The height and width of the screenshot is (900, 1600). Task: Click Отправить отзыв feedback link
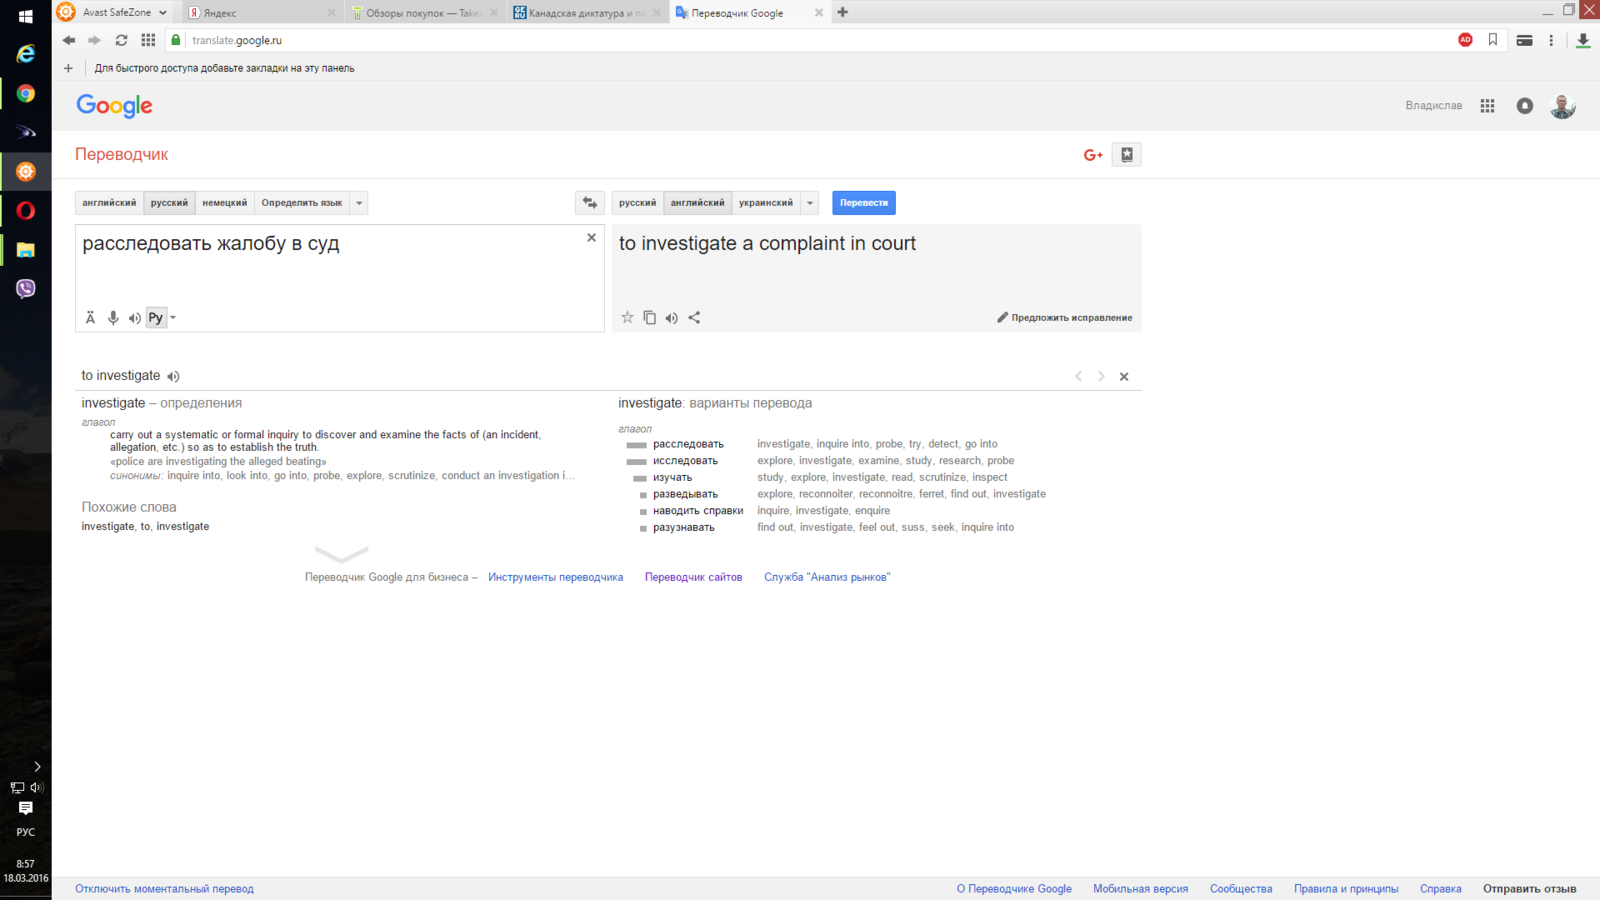coord(1529,889)
